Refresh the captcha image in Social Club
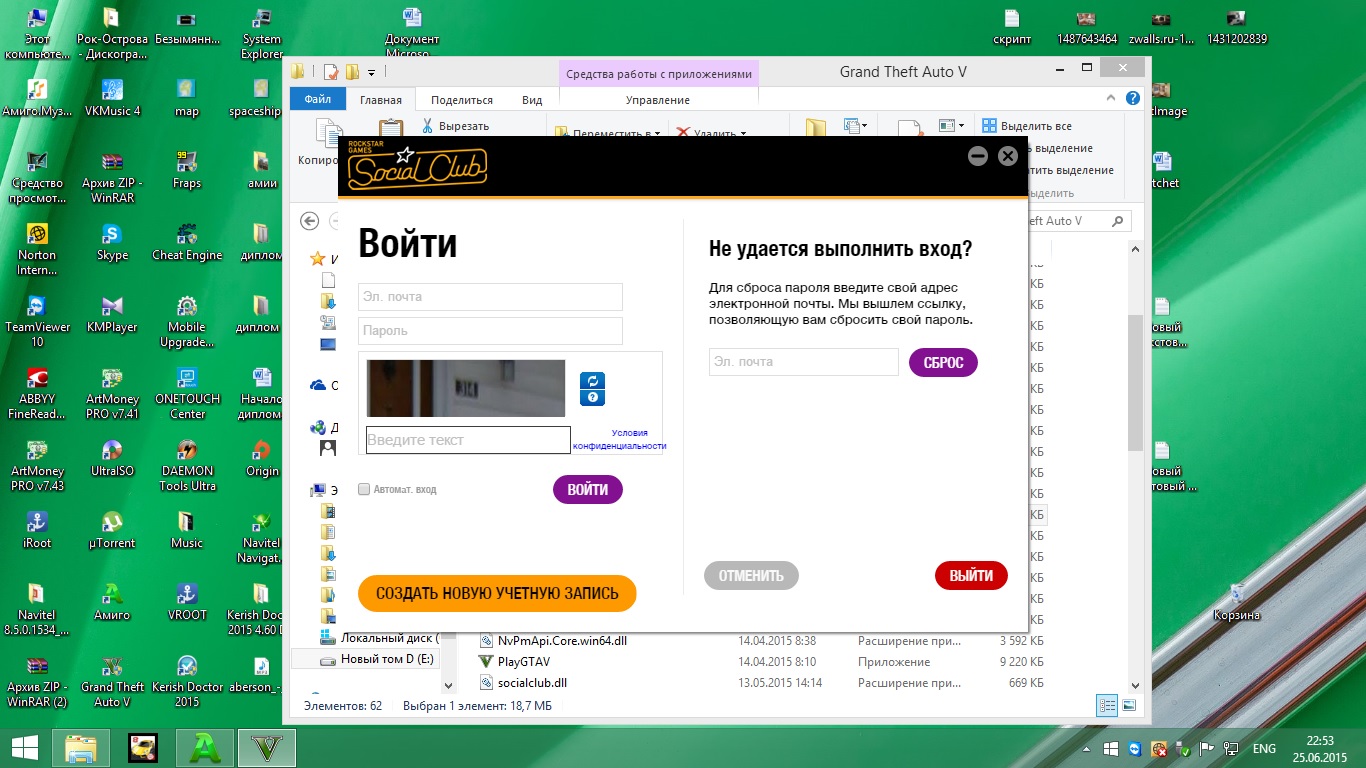The height and width of the screenshot is (768, 1366). coord(593,381)
